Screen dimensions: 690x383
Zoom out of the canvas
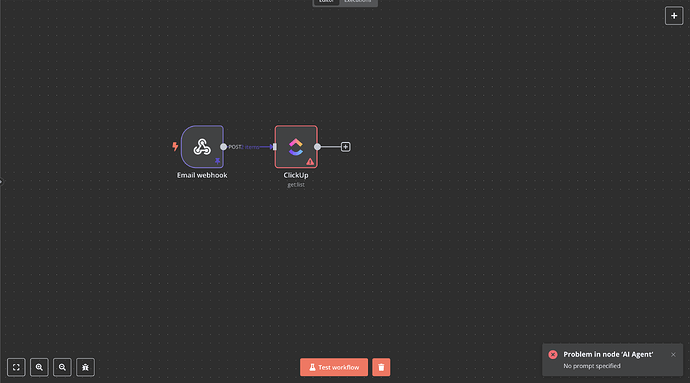pos(62,367)
